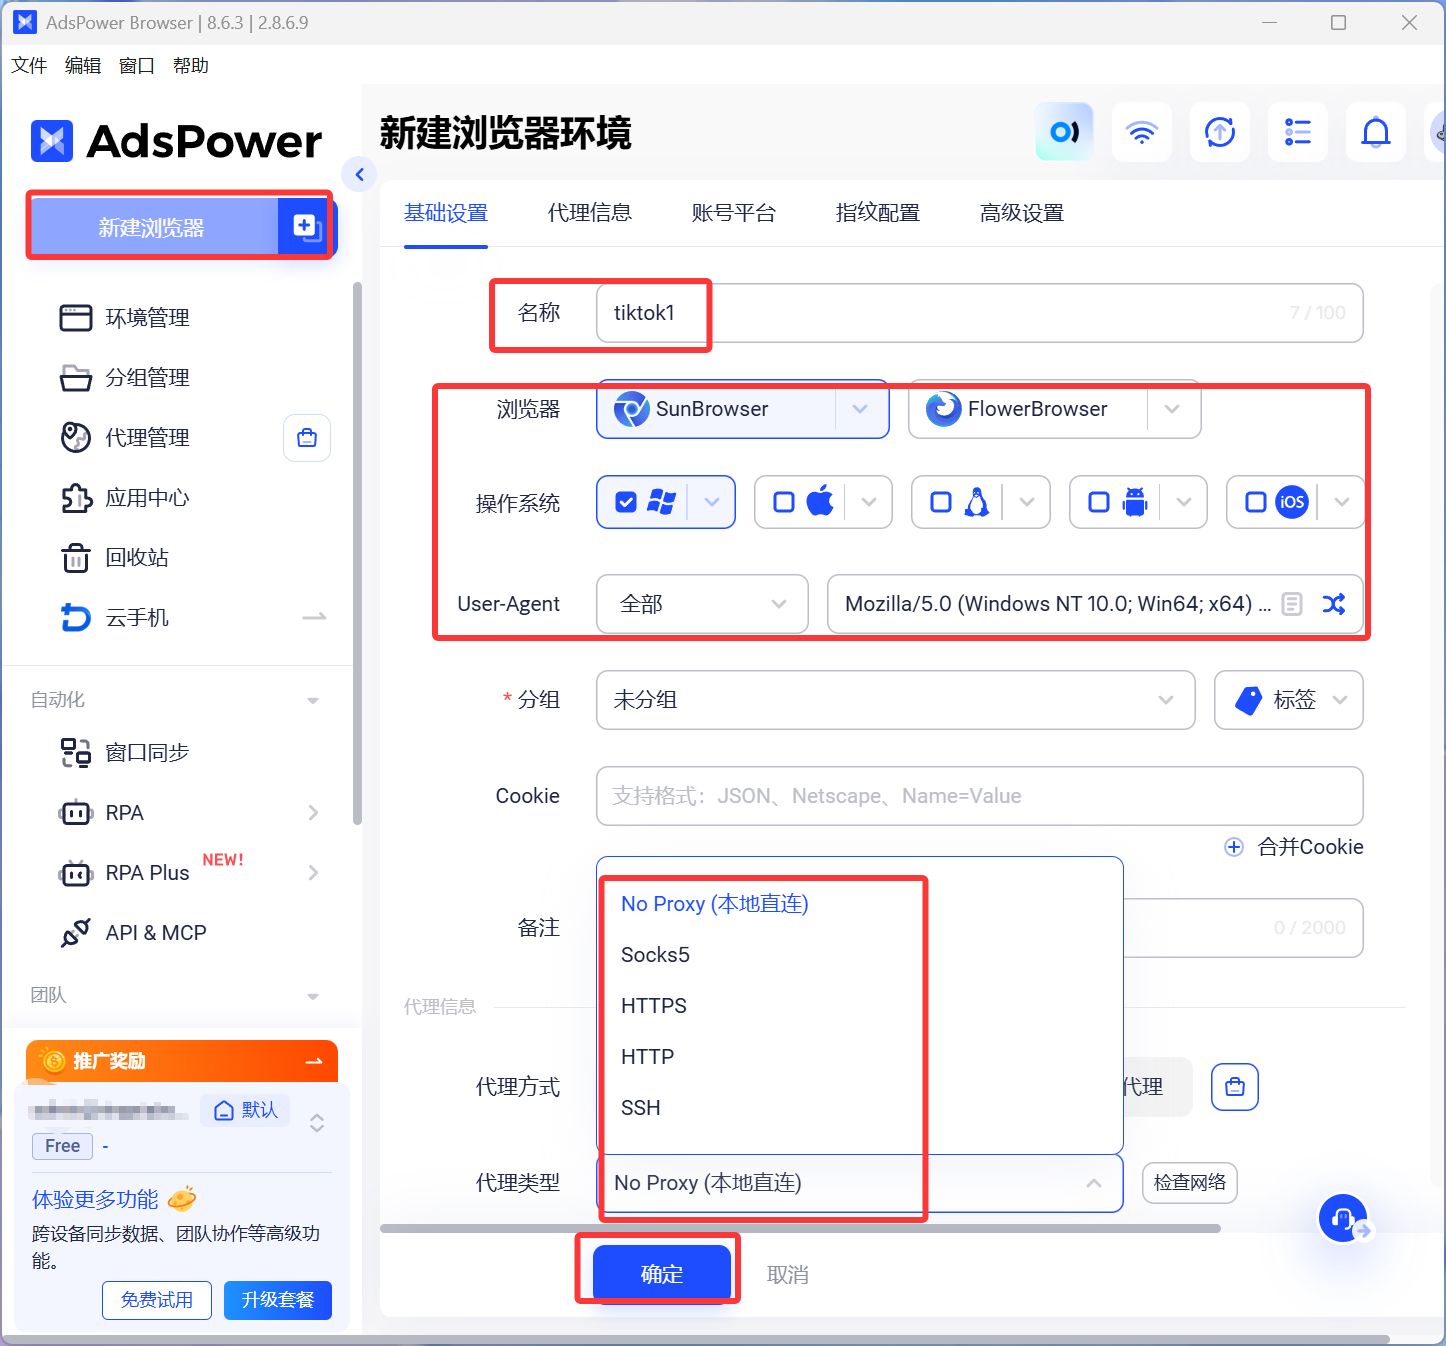1446x1346 pixels.
Task: Click the 合并Cookie plus icon
Action: [x=1234, y=847]
